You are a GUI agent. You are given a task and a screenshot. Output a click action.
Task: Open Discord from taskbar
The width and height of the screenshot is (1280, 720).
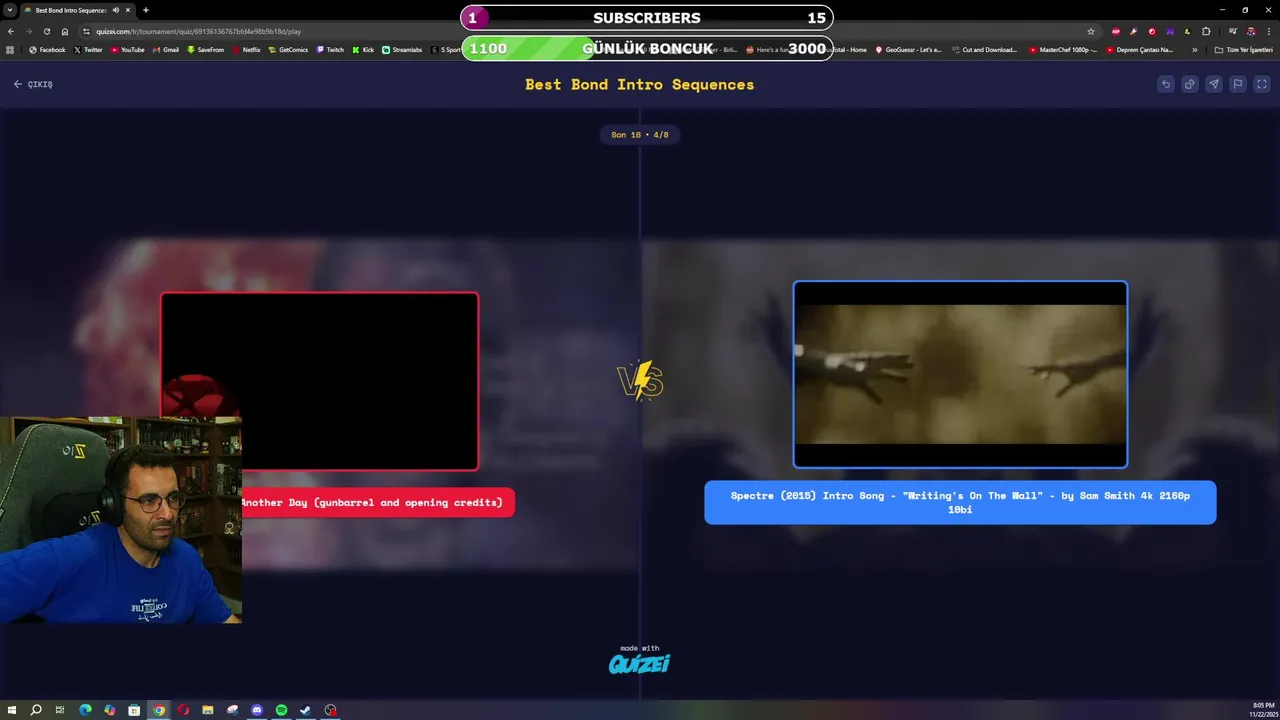pos(257,710)
